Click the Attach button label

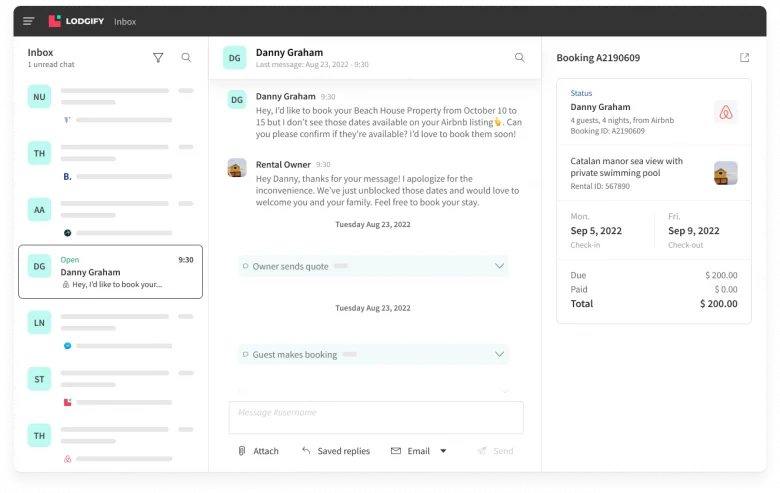pyautogui.click(x=266, y=451)
